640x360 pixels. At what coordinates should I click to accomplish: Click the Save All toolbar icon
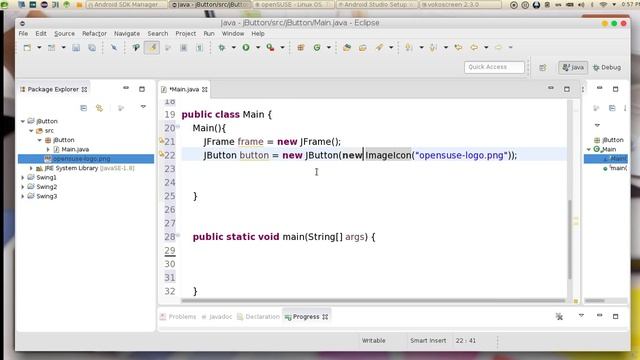tap(92, 48)
